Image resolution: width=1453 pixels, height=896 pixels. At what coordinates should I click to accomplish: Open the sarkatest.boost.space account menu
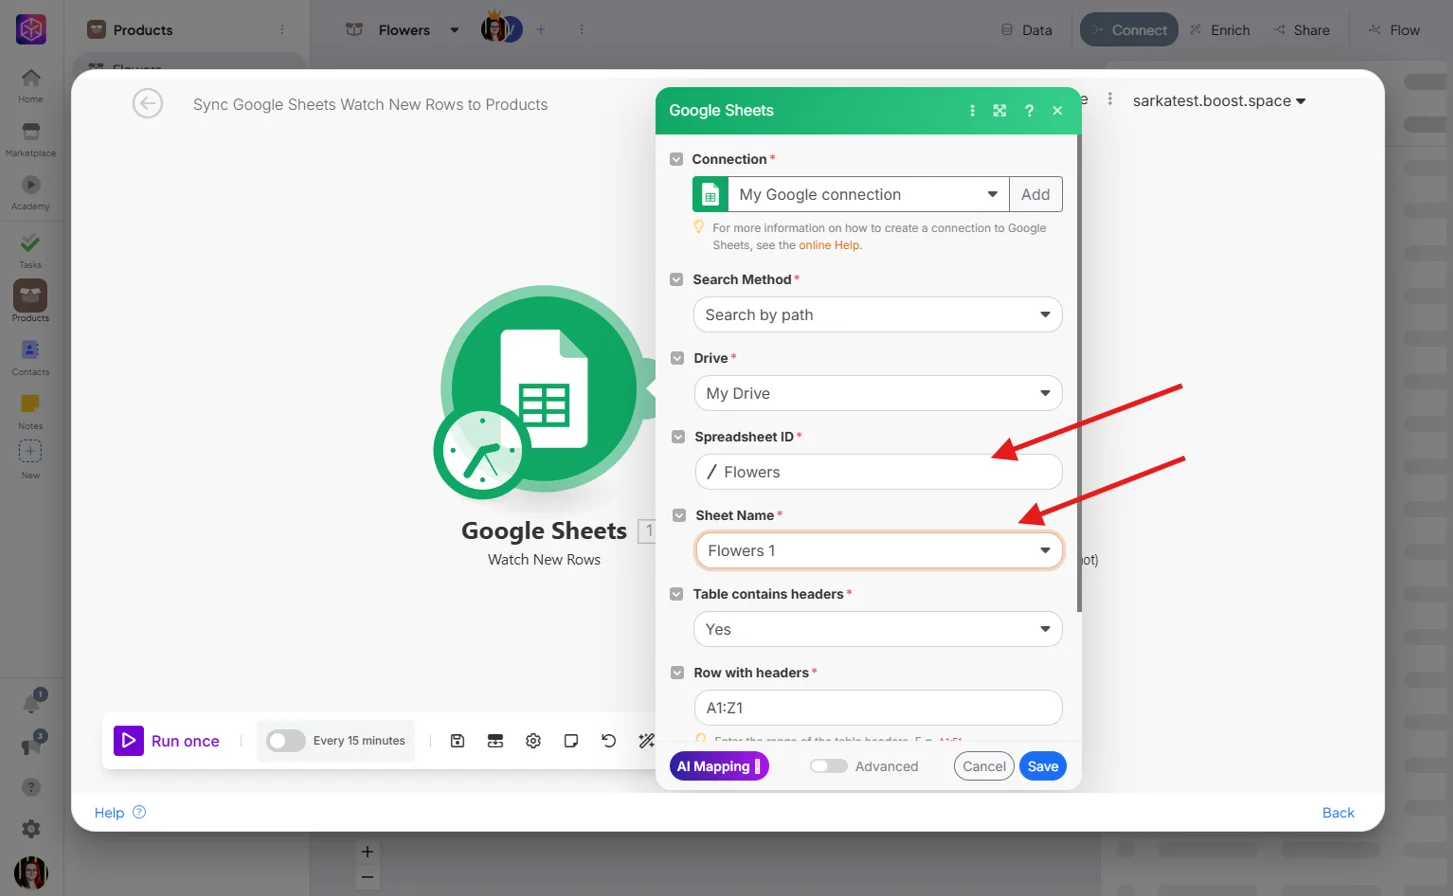click(1219, 101)
